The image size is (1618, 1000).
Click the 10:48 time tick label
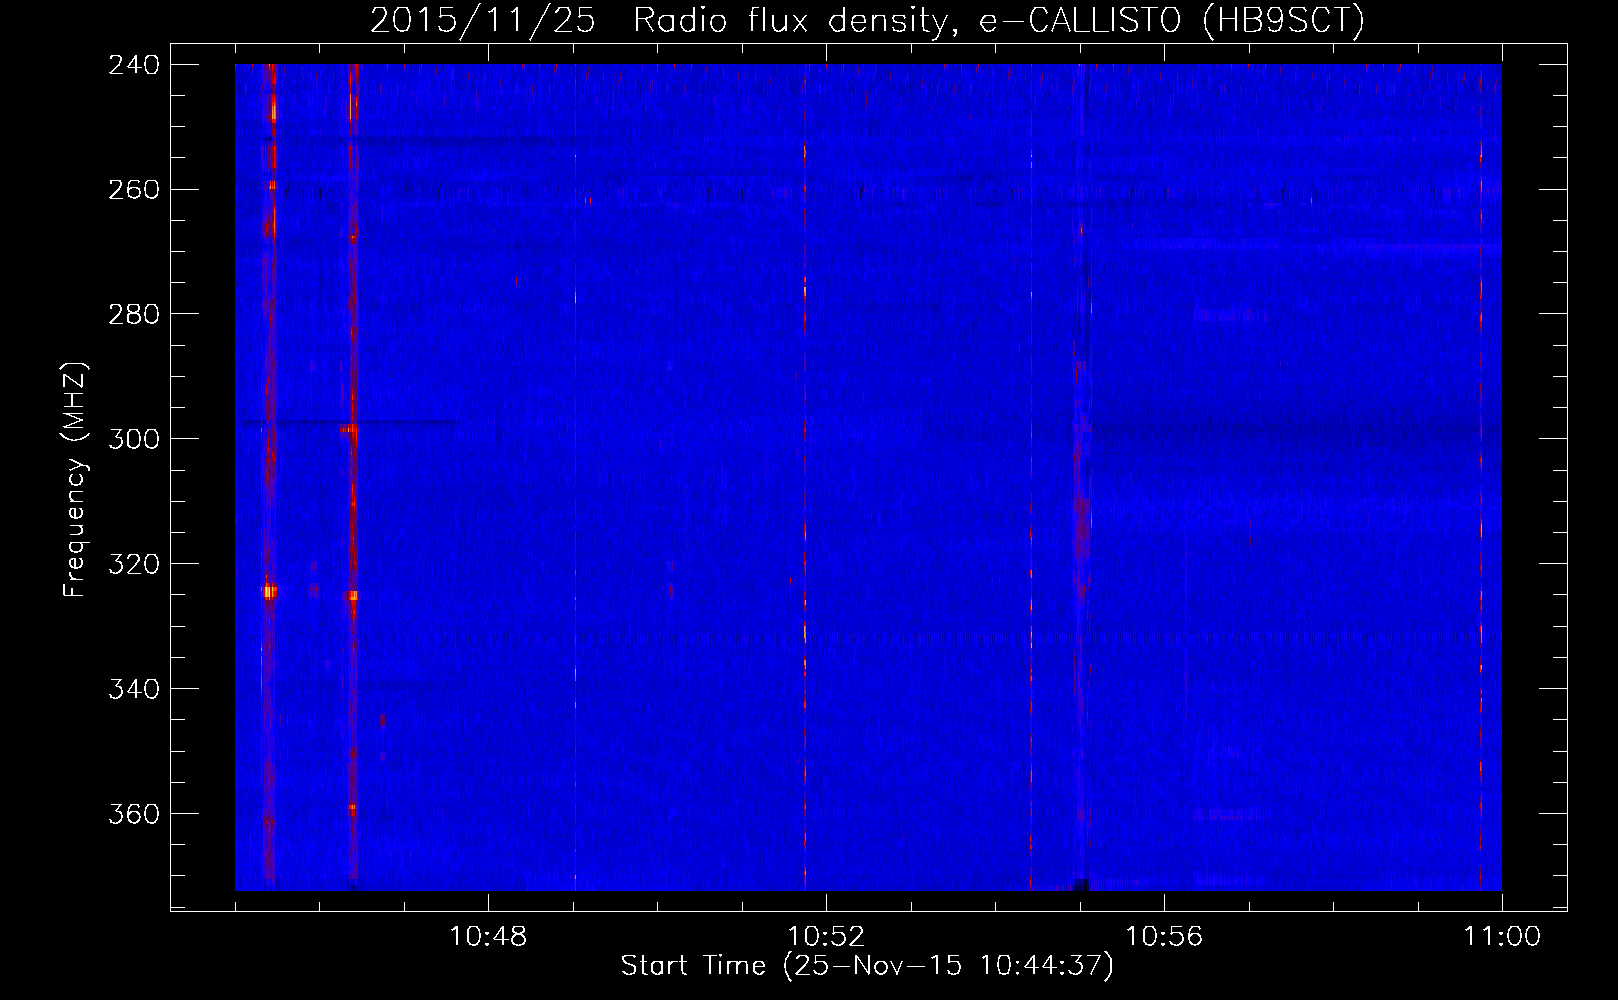488,937
